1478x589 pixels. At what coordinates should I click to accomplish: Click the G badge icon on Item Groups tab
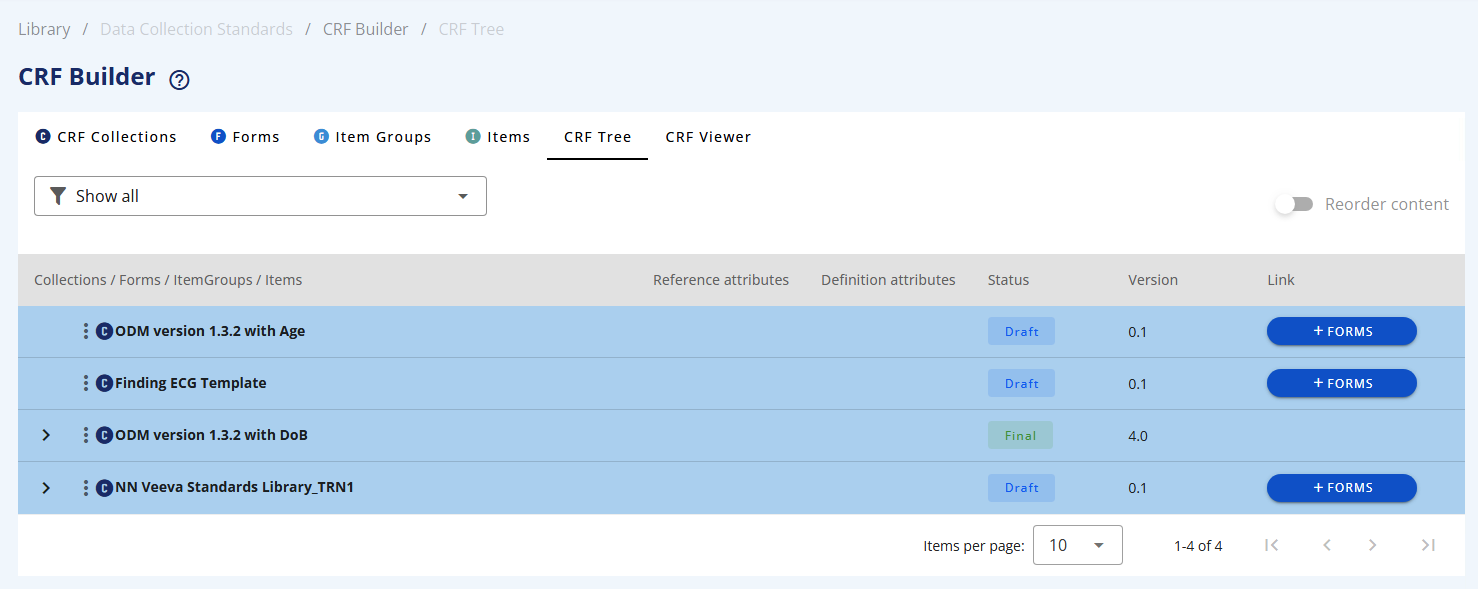click(320, 136)
